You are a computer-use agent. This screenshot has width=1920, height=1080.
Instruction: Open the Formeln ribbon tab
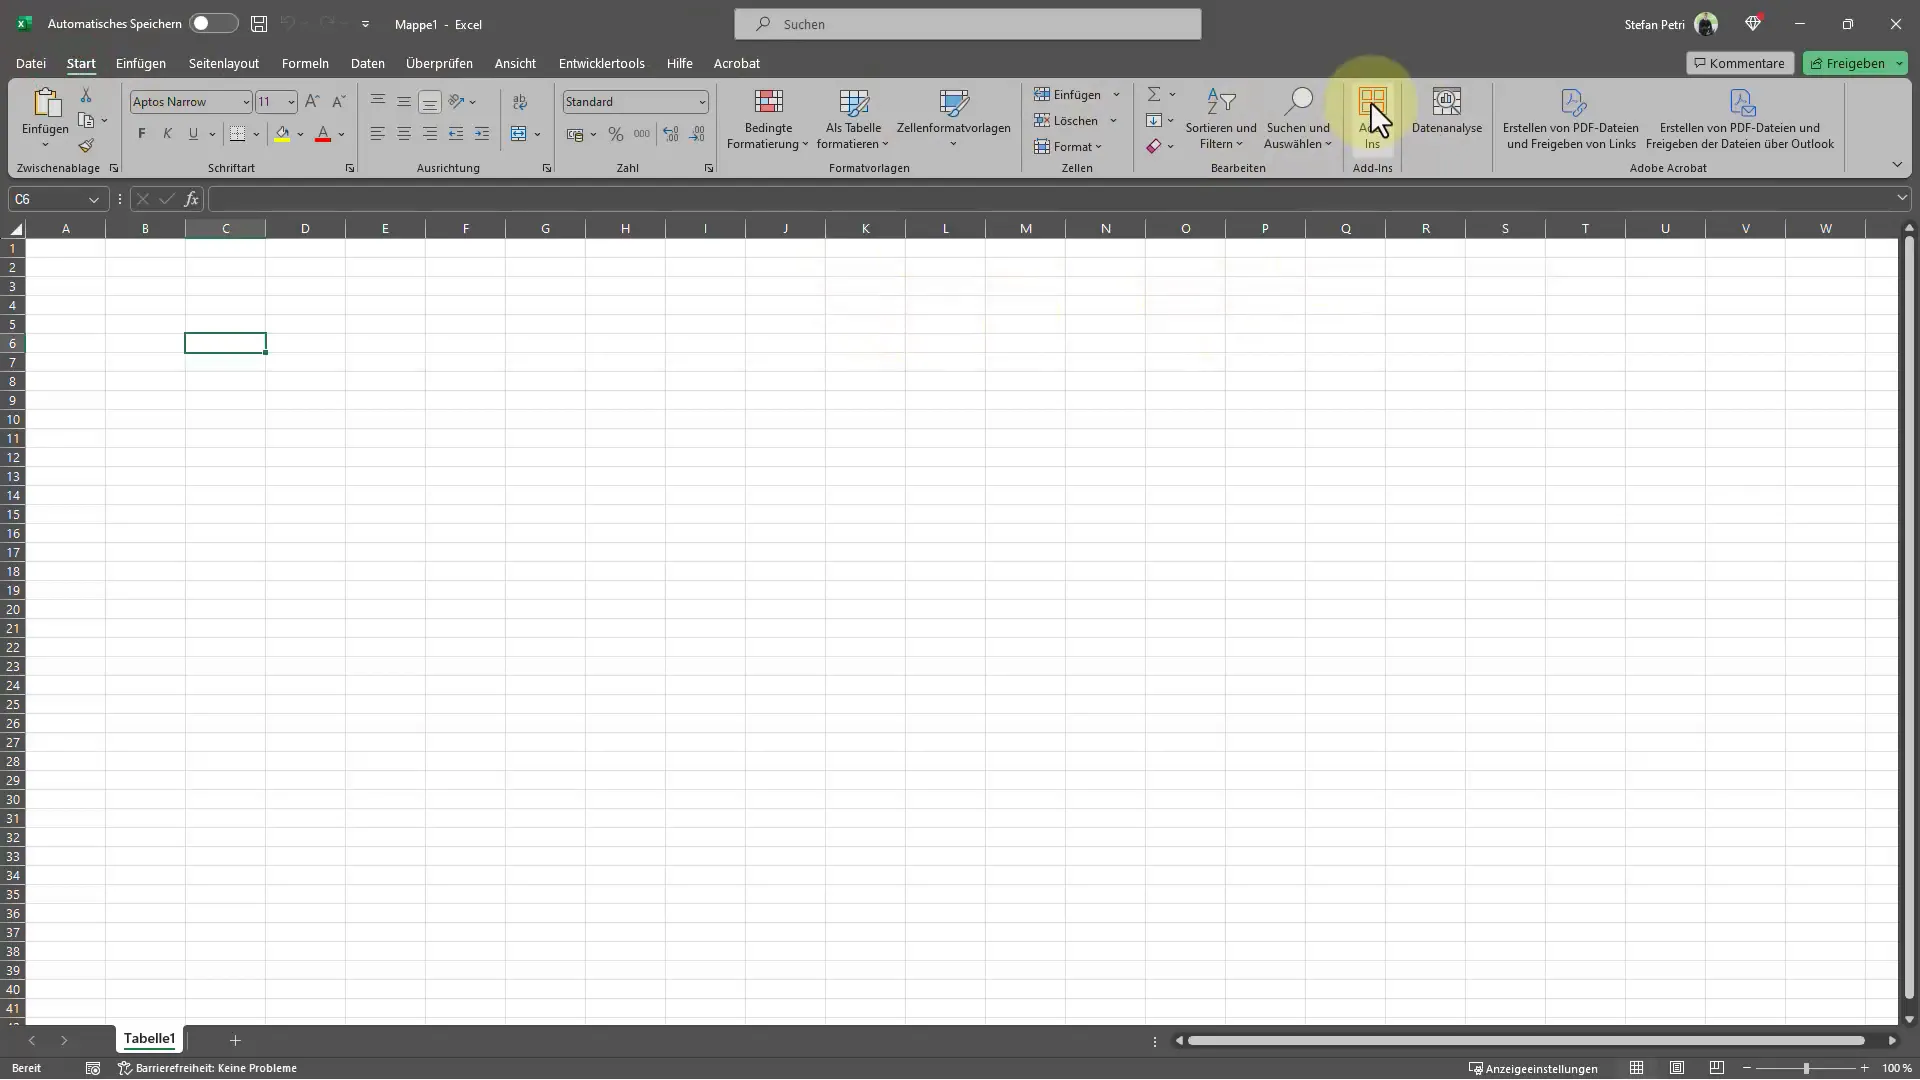305,62
